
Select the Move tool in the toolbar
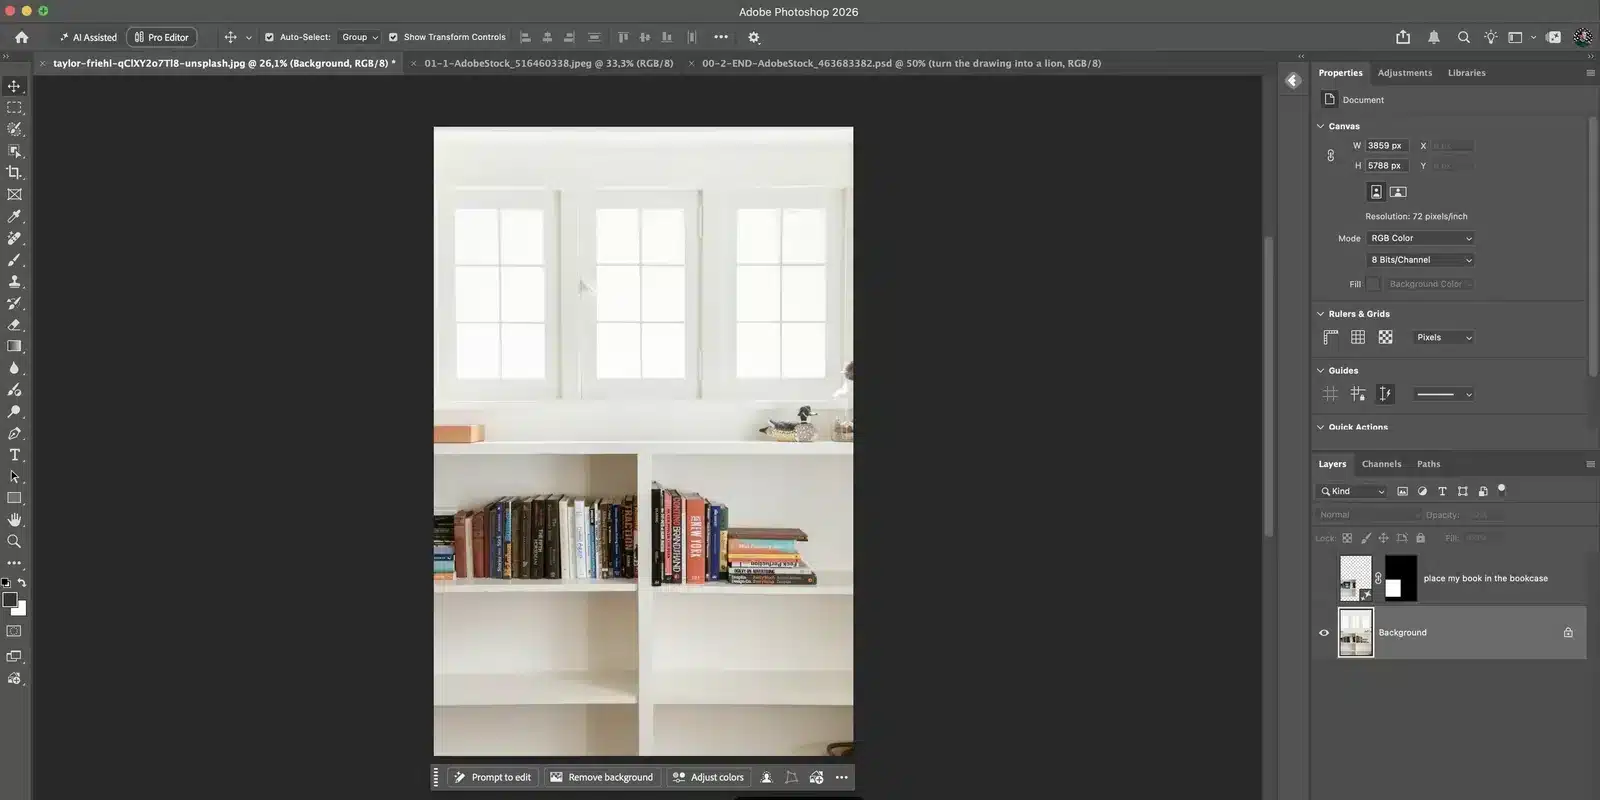(x=14, y=86)
